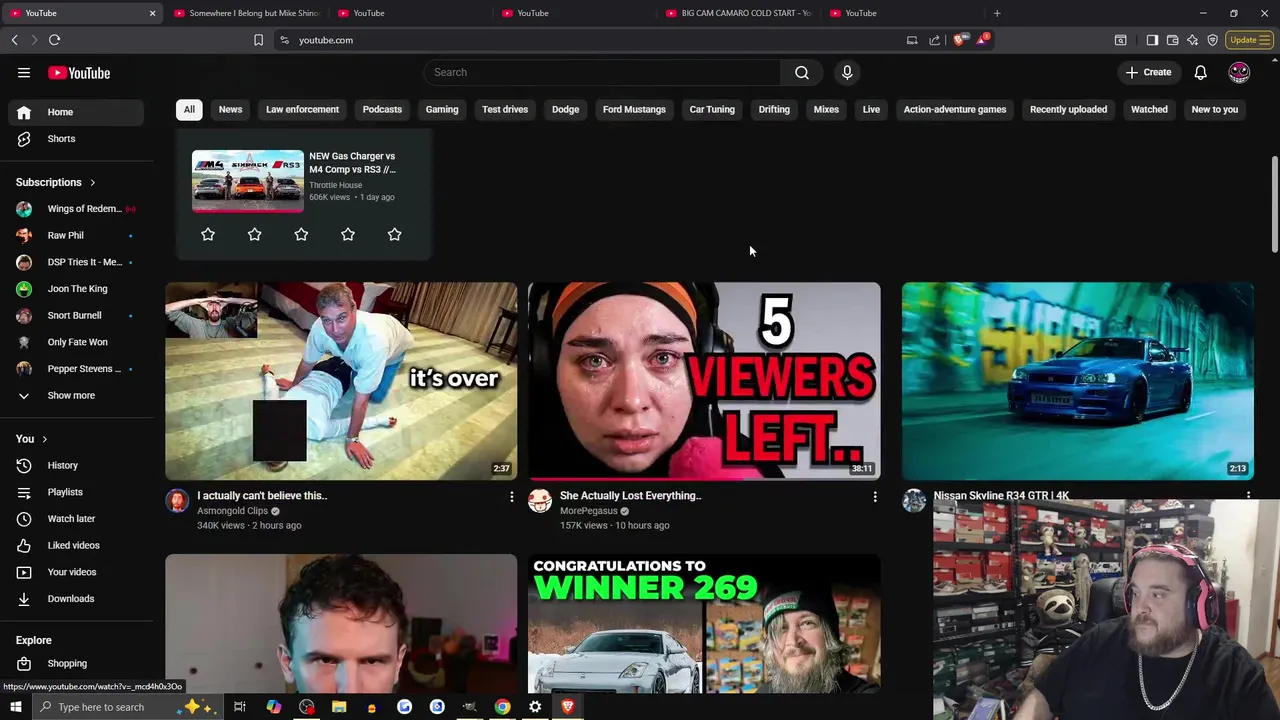The height and width of the screenshot is (720, 1280).
Task: Open More options for 'I actually can't believe this..'
Action: point(512,496)
